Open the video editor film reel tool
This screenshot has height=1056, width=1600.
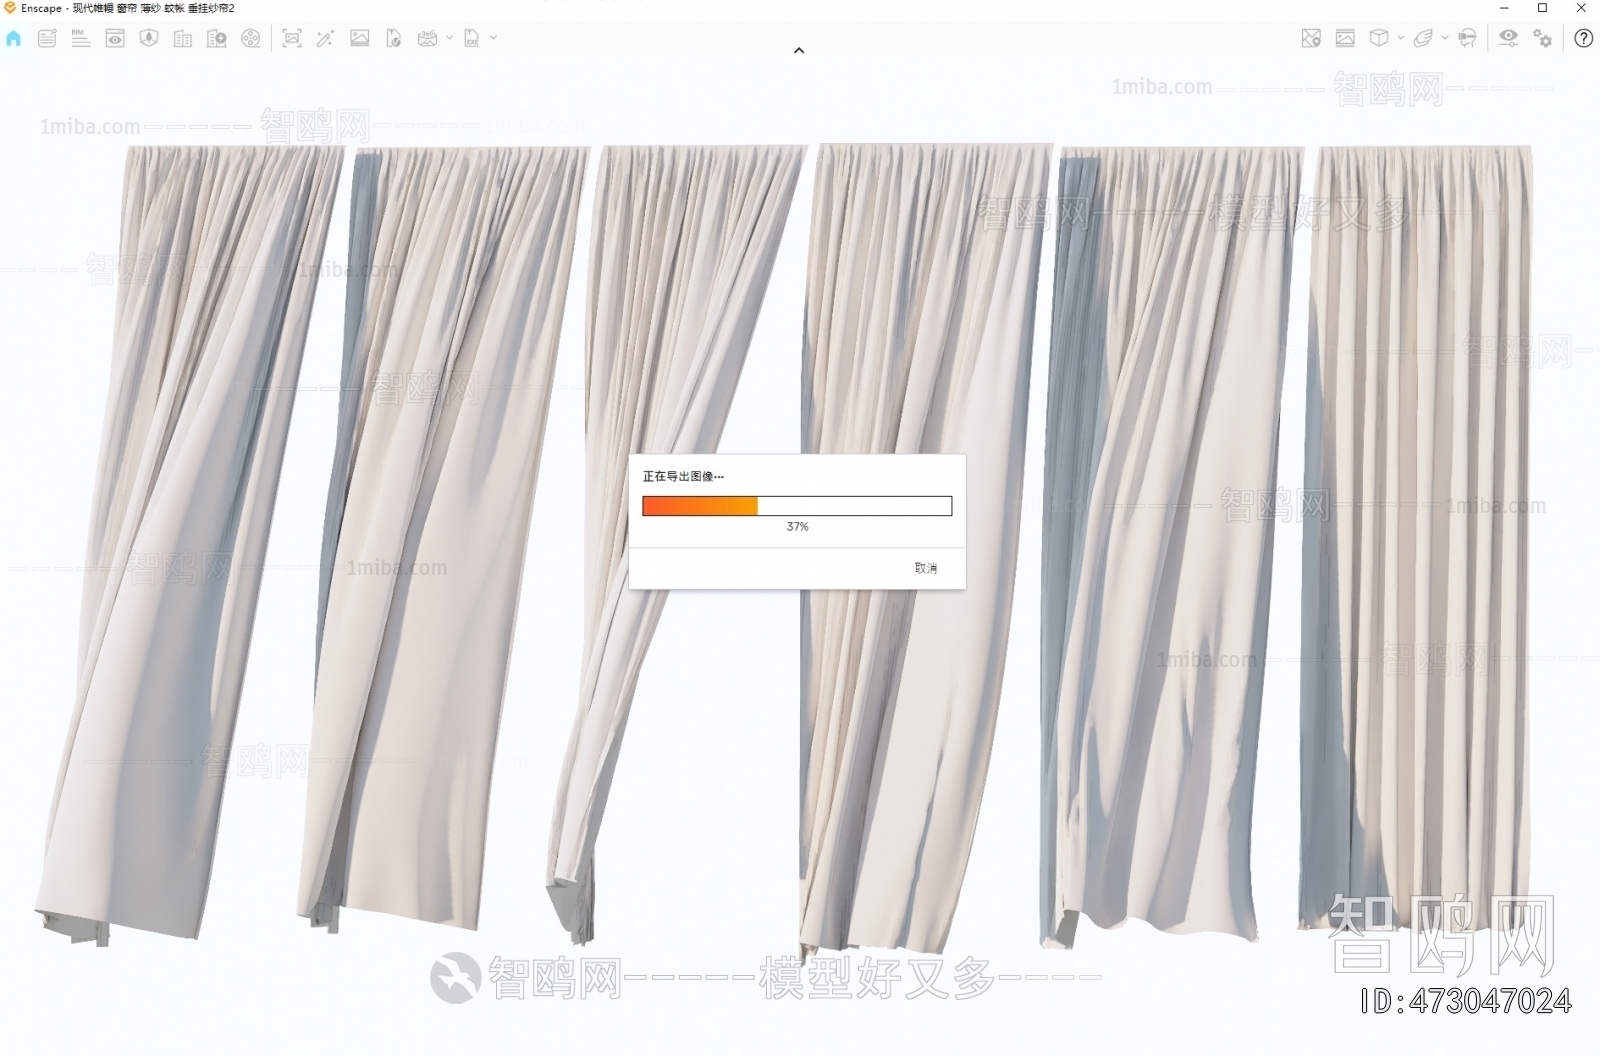tap(251, 39)
